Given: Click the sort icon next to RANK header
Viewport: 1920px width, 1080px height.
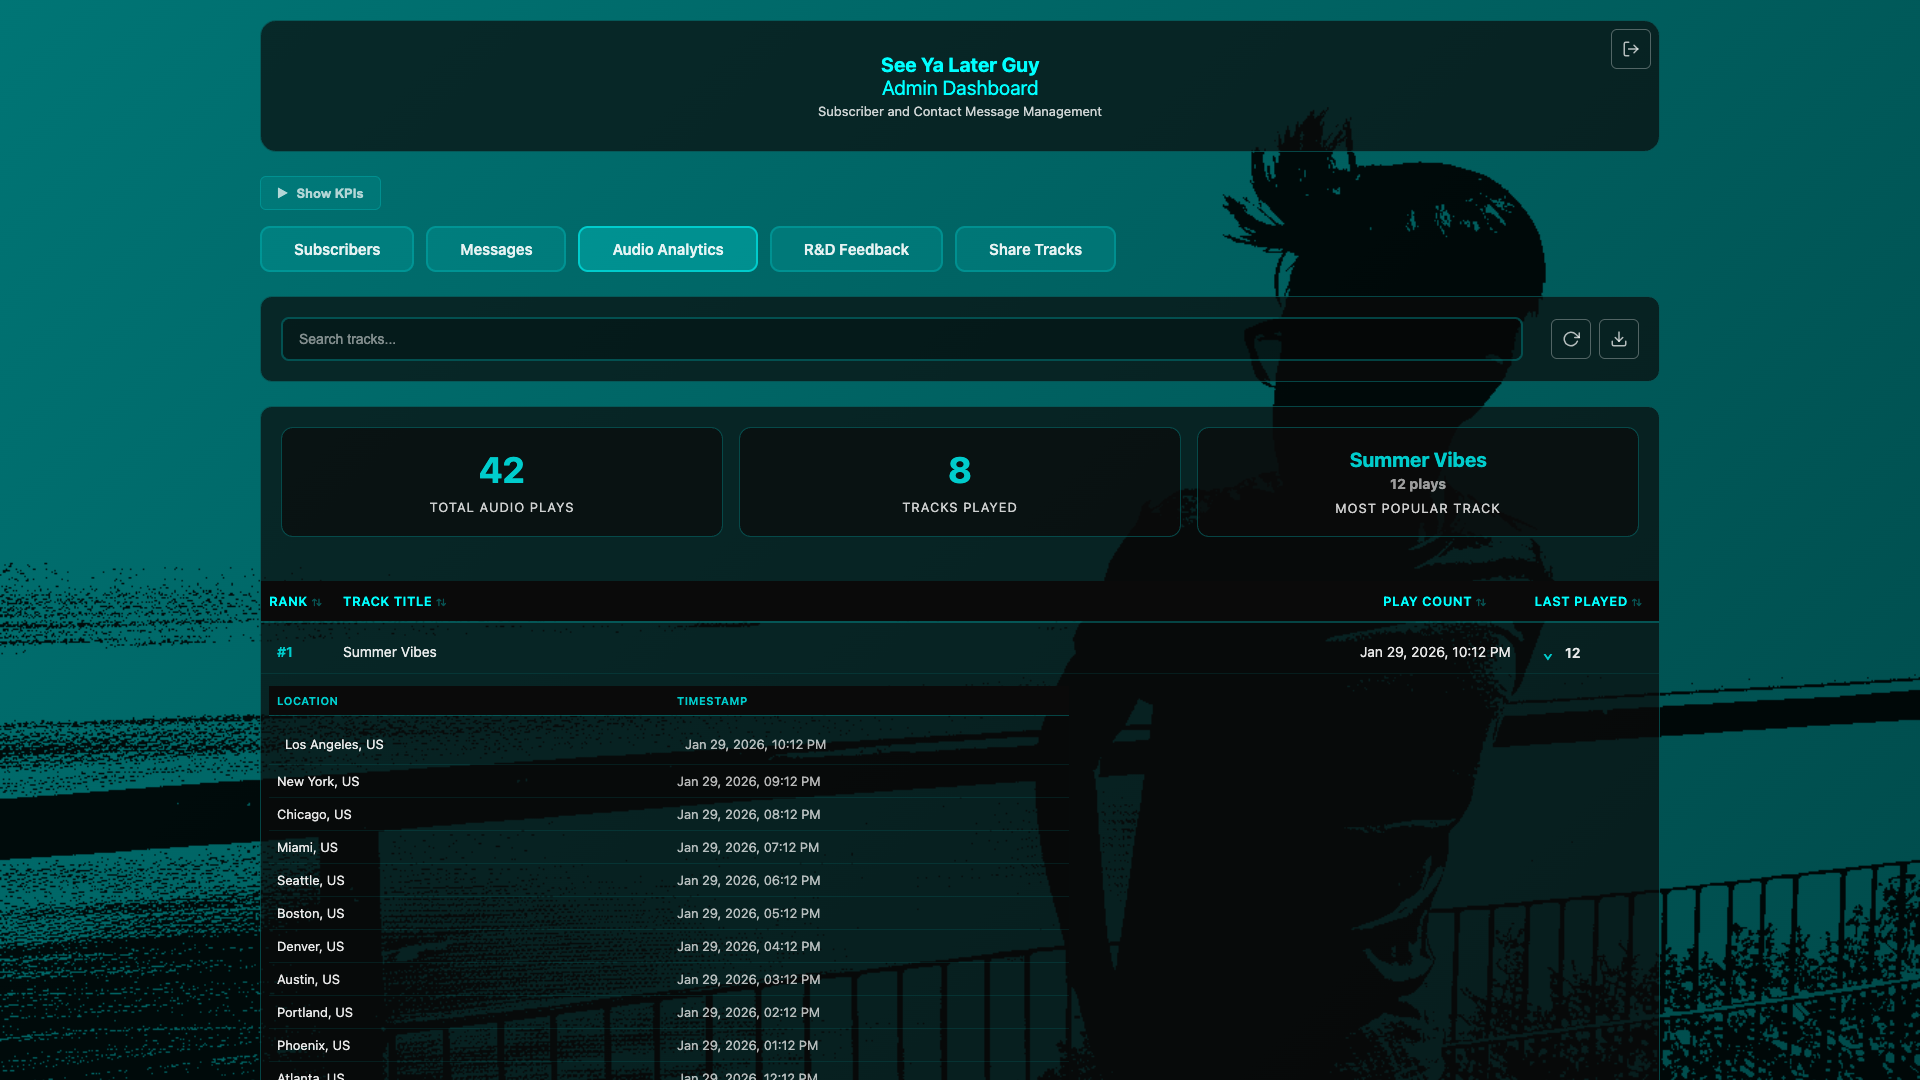Looking at the screenshot, I should (315, 601).
